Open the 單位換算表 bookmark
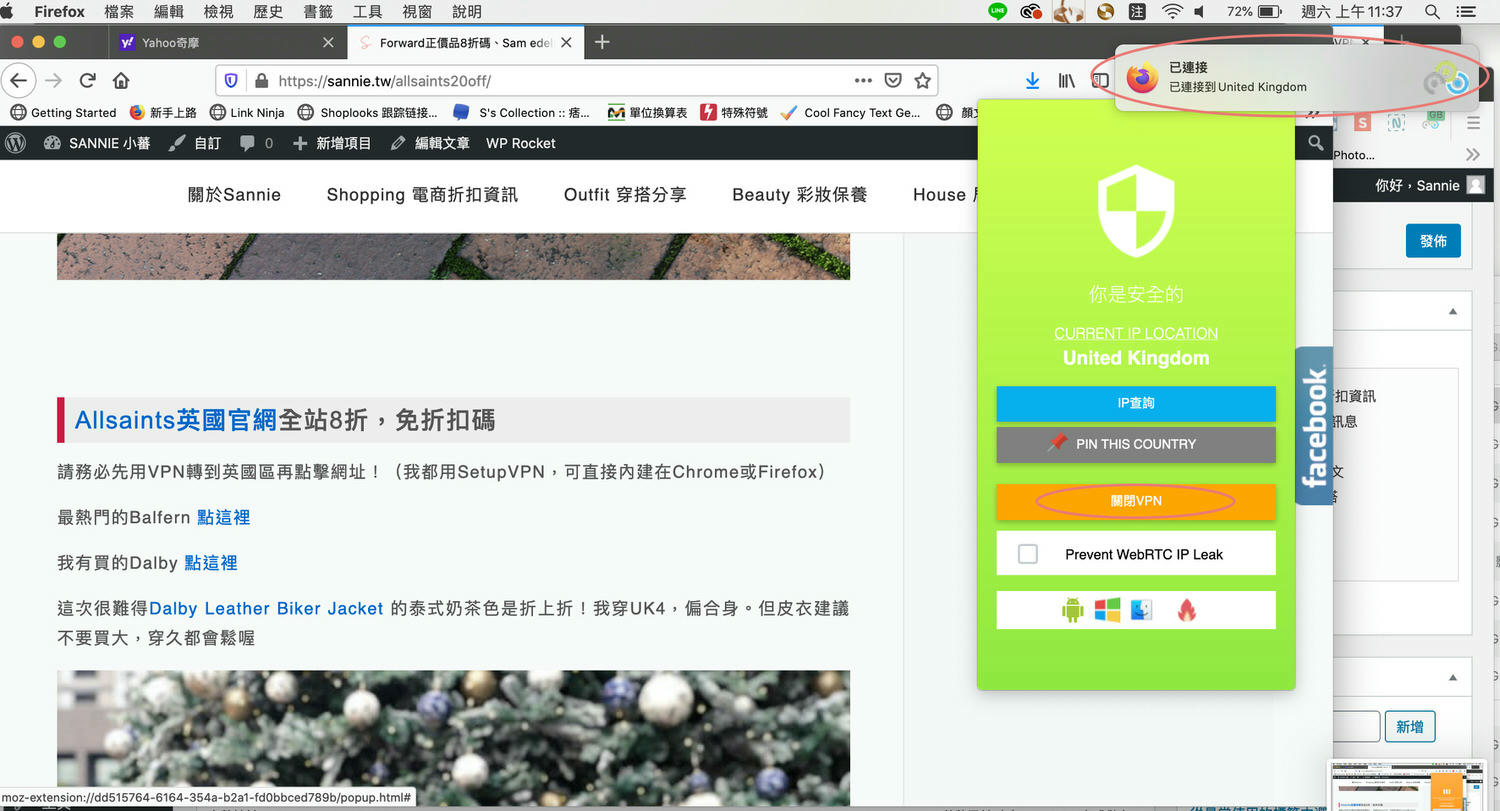 tap(648, 112)
